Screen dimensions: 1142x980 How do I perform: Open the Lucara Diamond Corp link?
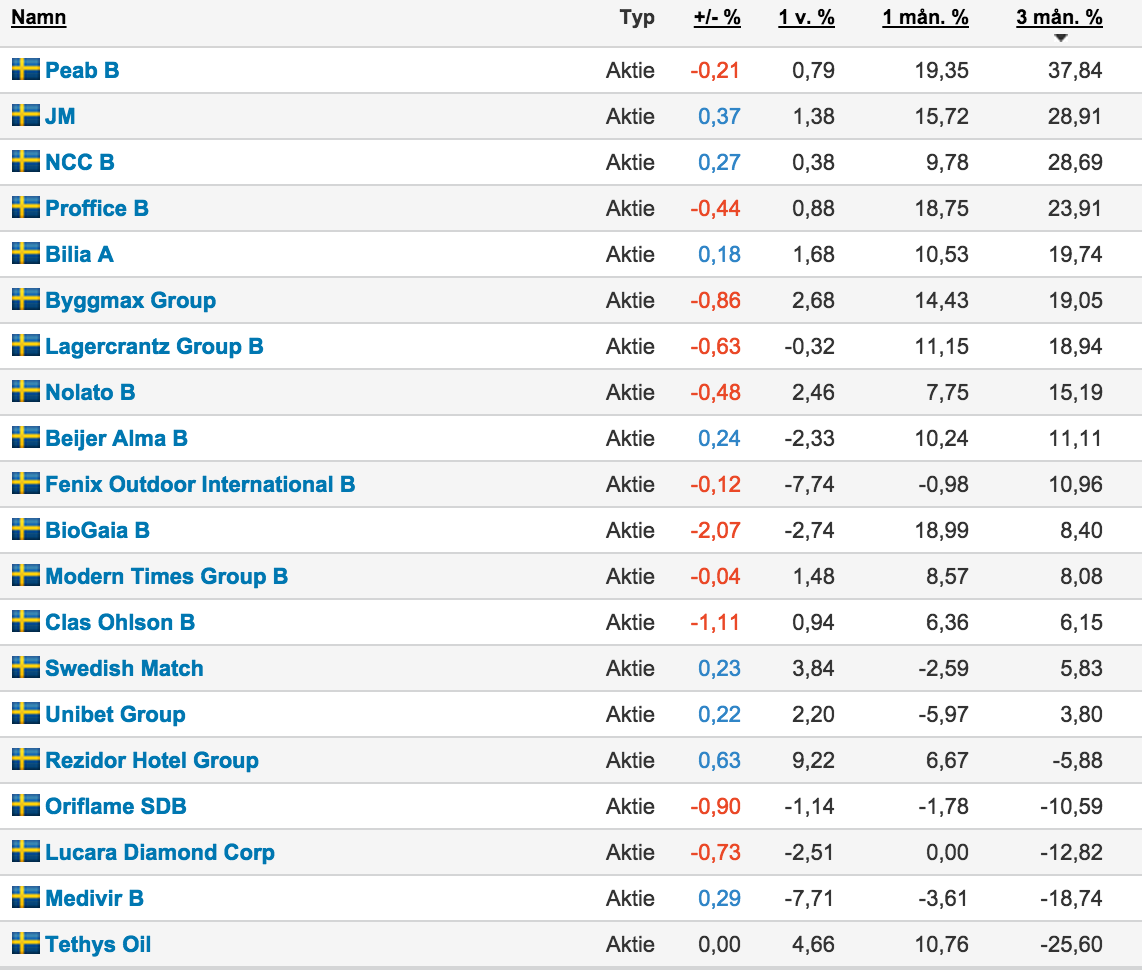click(x=160, y=852)
